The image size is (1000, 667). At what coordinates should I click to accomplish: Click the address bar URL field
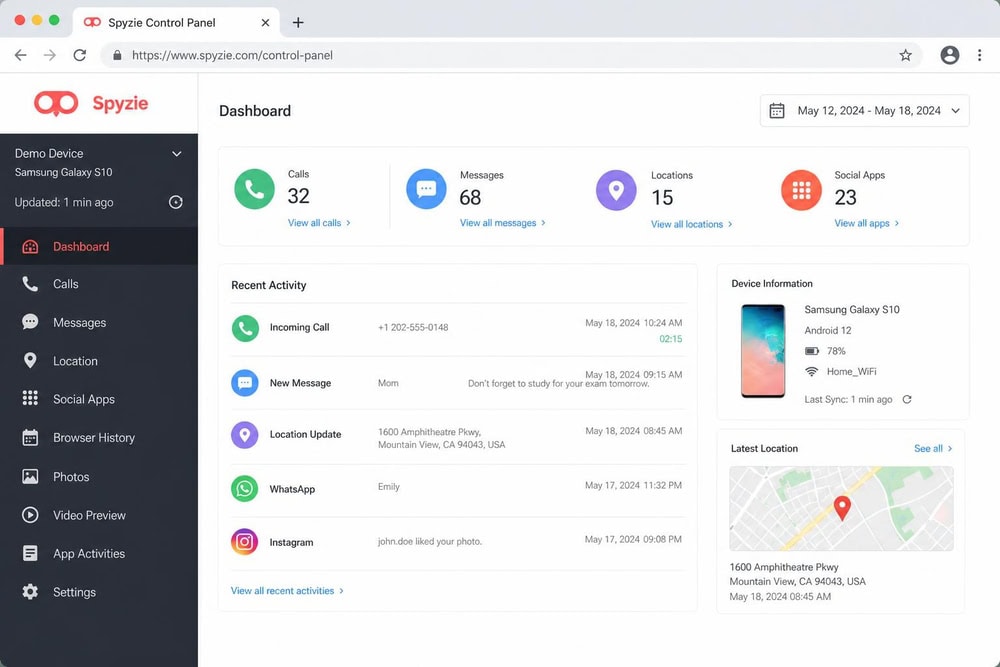pyautogui.click(x=511, y=55)
